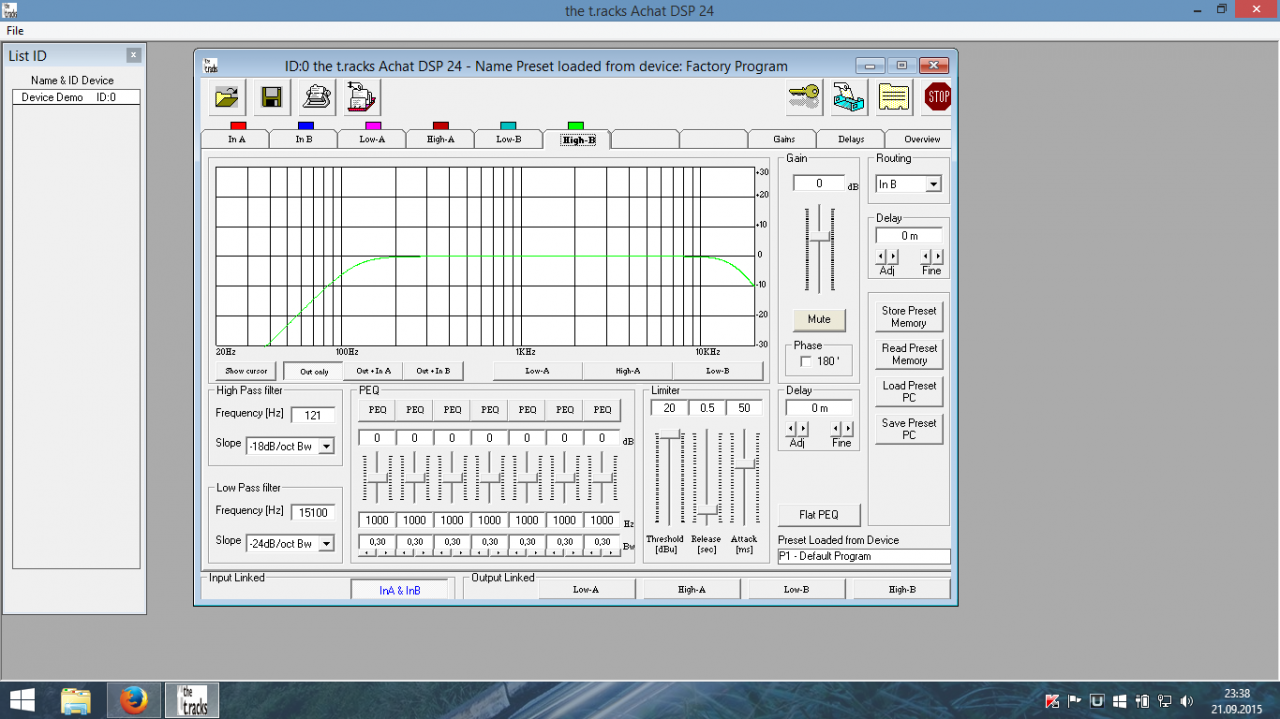Image resolution: width=1280 pixels, height=719 pixels.
Task: Click the first PEQ band button
Action: coord(377,409)
